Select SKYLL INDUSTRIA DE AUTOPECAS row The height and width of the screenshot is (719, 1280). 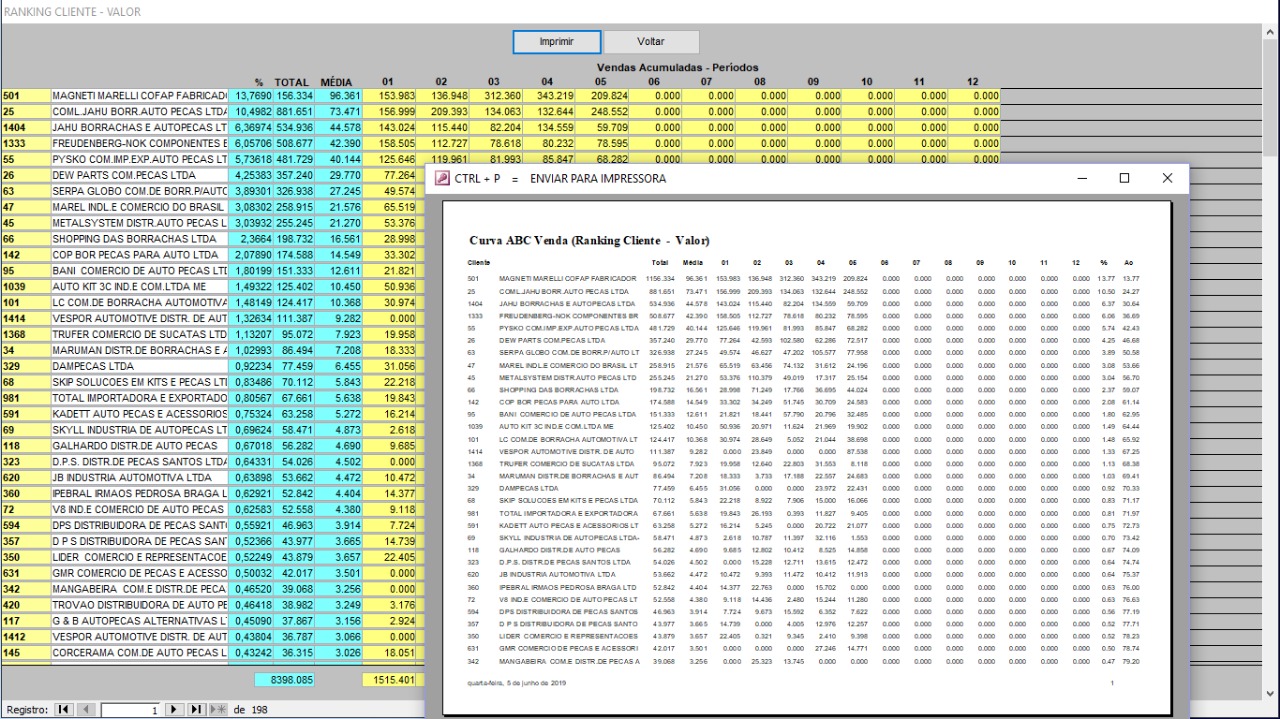(140, 430)
